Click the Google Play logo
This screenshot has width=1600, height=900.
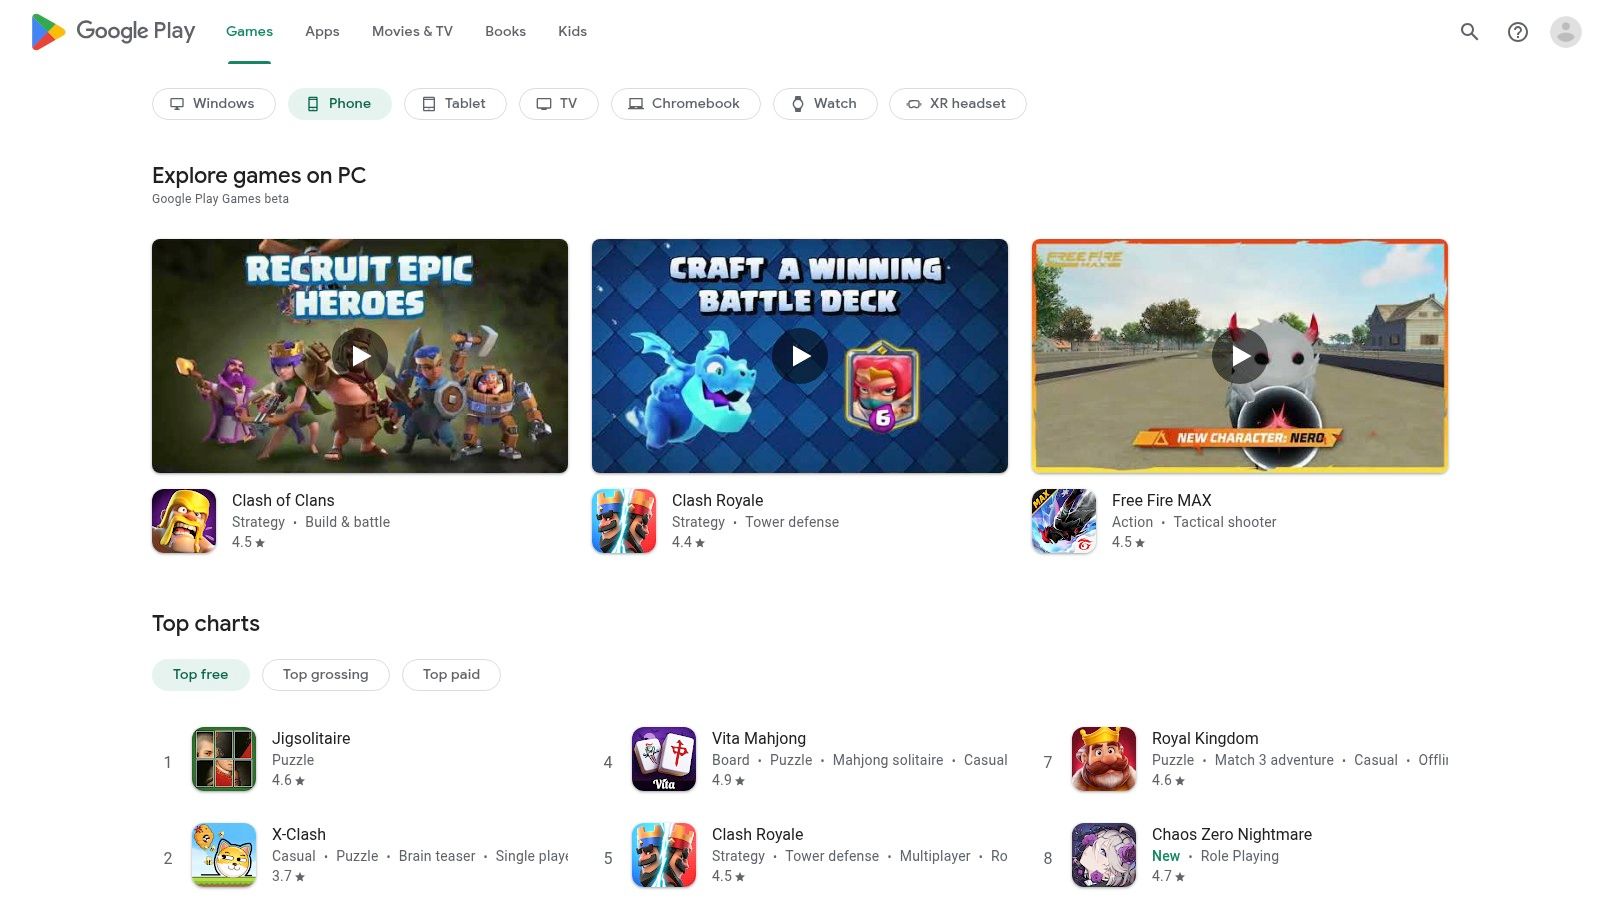112,31
